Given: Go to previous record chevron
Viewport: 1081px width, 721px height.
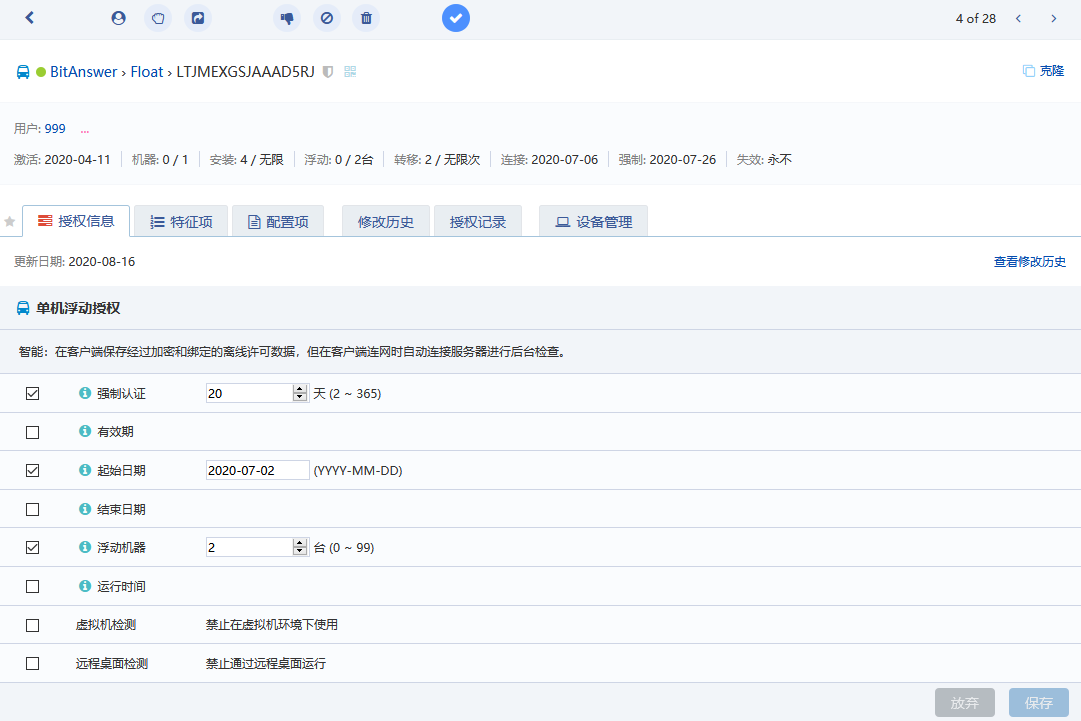Looking at the screenshot, I should pos(1019,18).
